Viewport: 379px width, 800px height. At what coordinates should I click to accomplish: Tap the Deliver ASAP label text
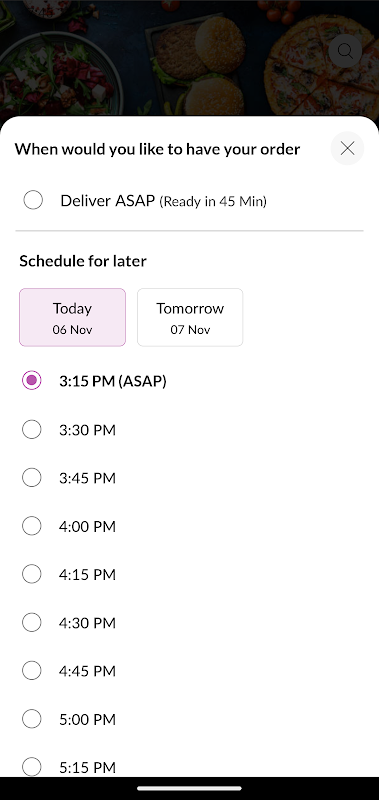pos(107,201)
